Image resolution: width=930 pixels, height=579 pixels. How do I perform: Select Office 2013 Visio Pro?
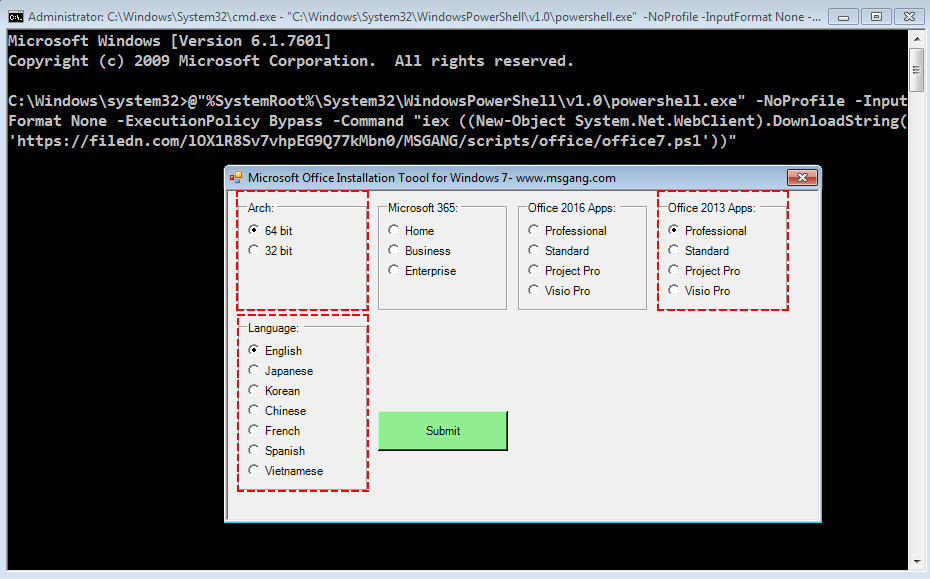coord(699,291)
